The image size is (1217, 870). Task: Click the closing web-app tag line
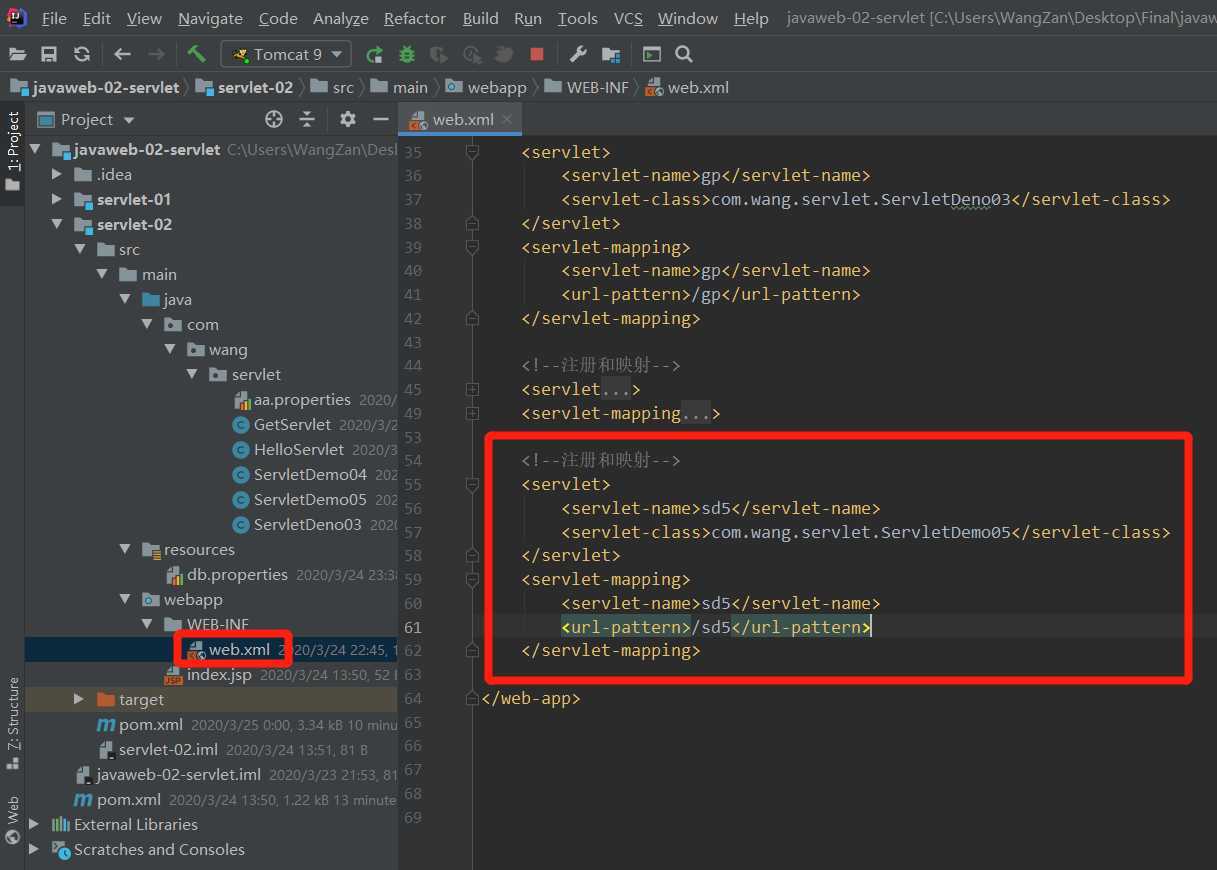coord(530,698)
